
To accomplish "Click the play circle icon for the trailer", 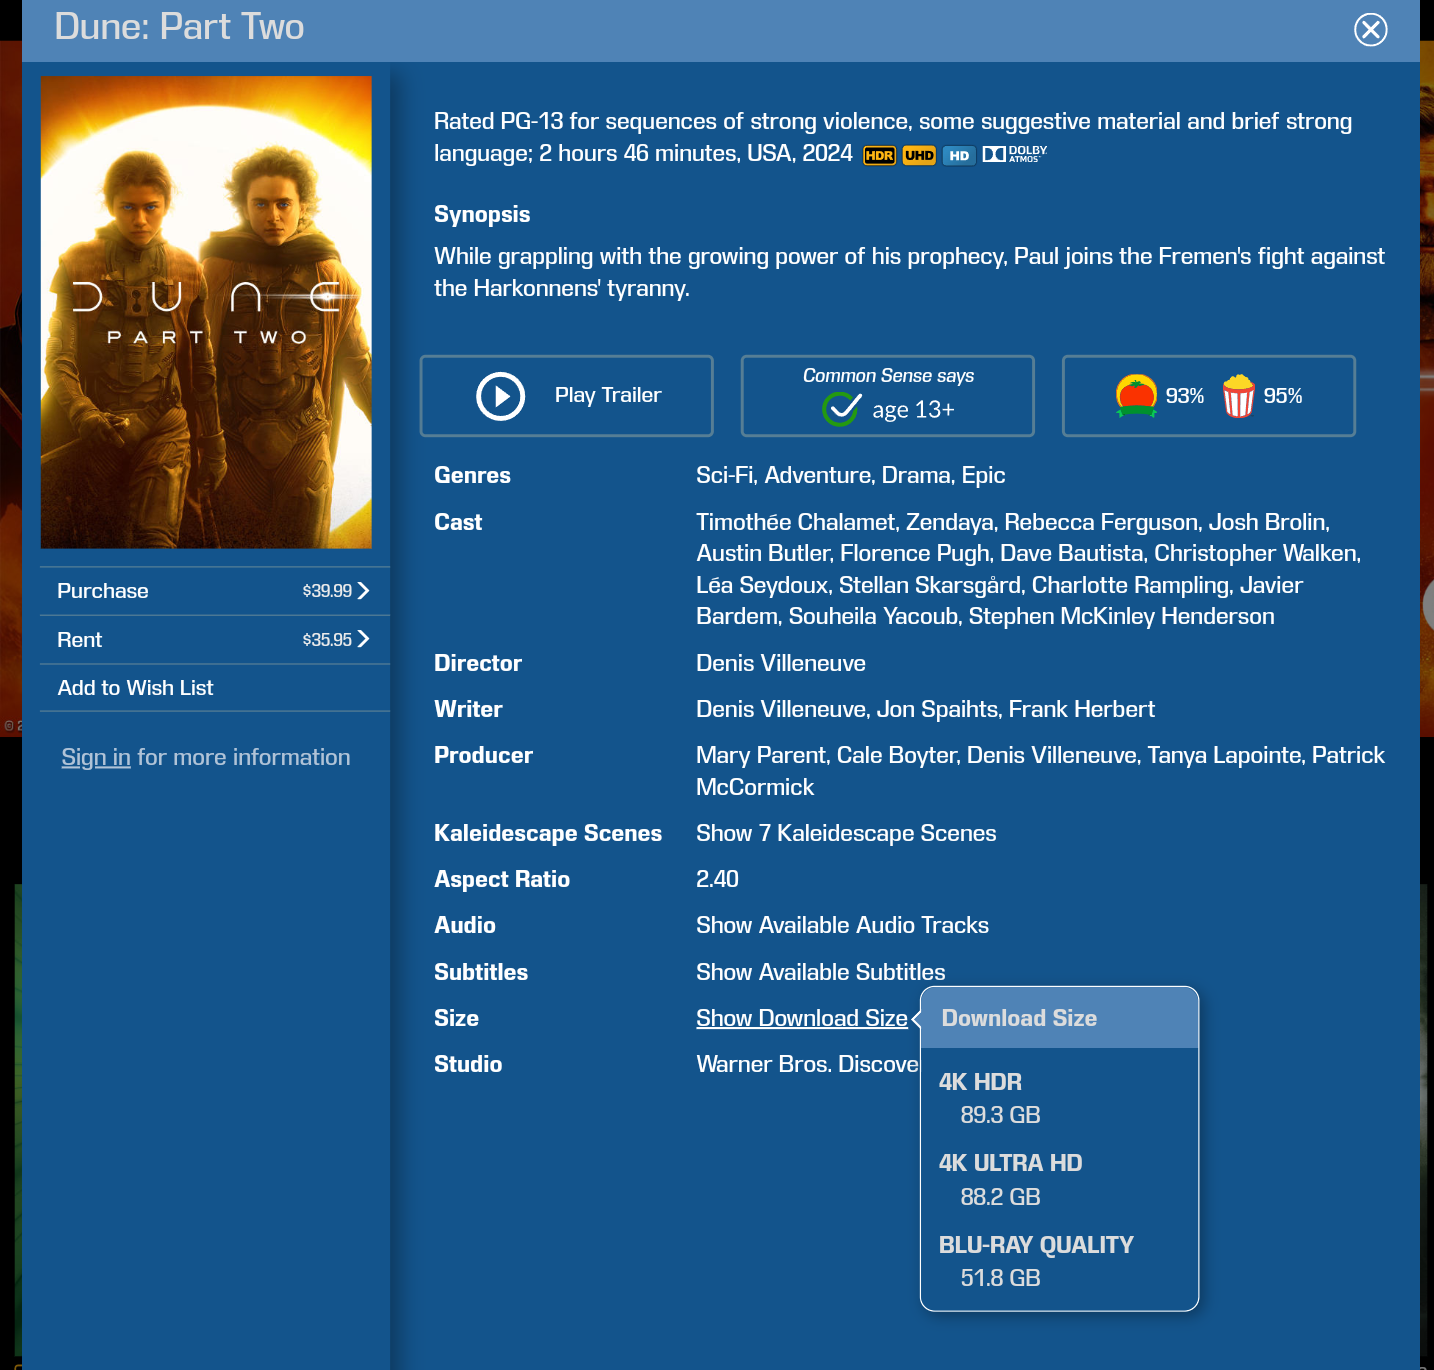I will click(501, 396).
